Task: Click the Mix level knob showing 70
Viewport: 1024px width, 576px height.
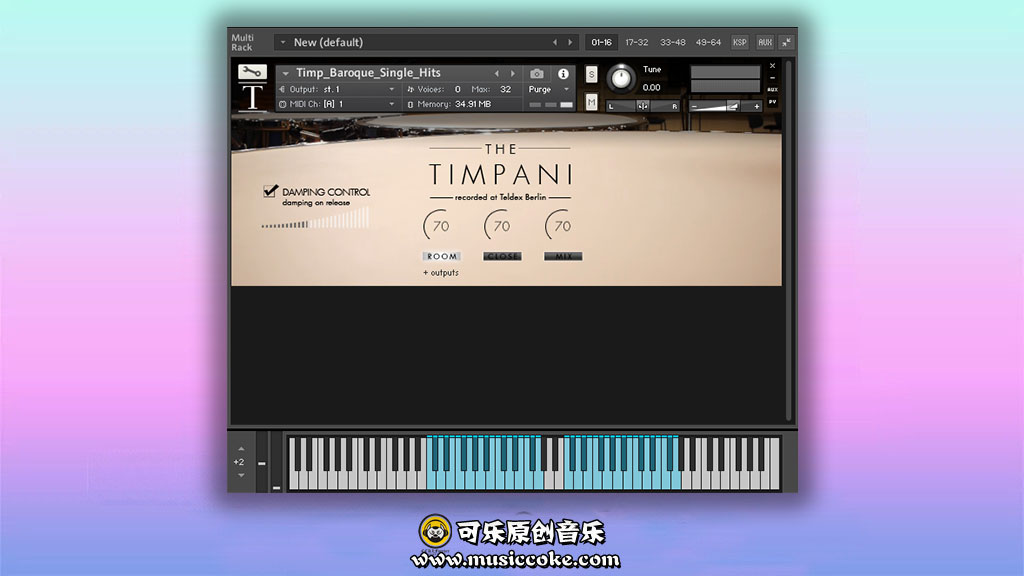Action: [x=560, y=226]
